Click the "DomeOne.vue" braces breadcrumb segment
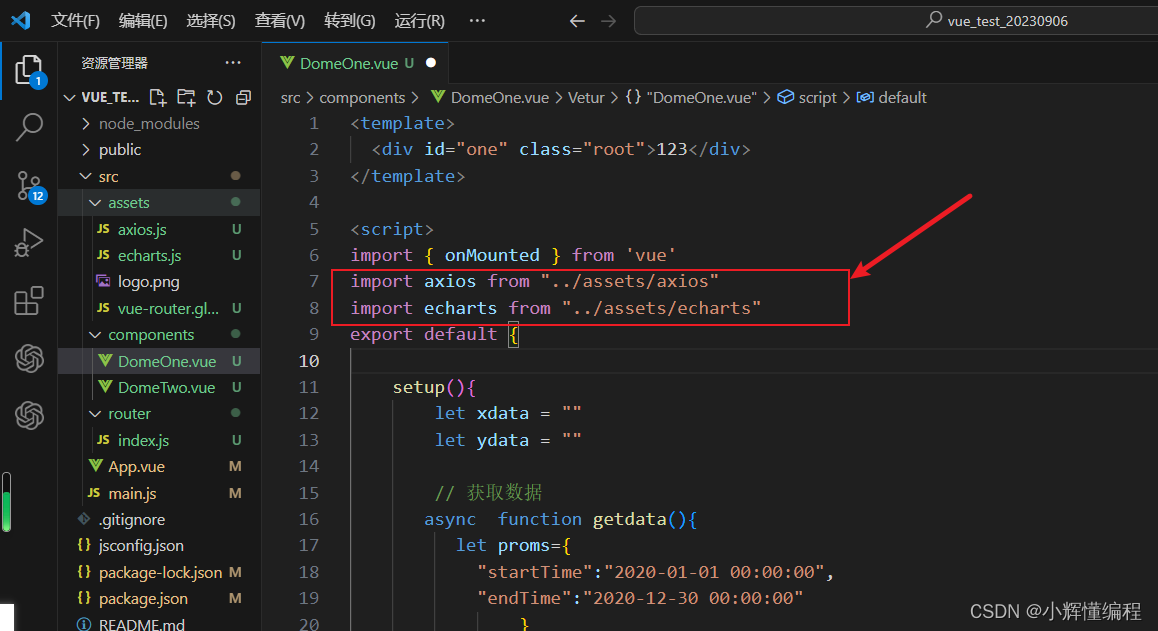Image resolution: width=1158 pixels, height=631 pixels. [691, 98]
